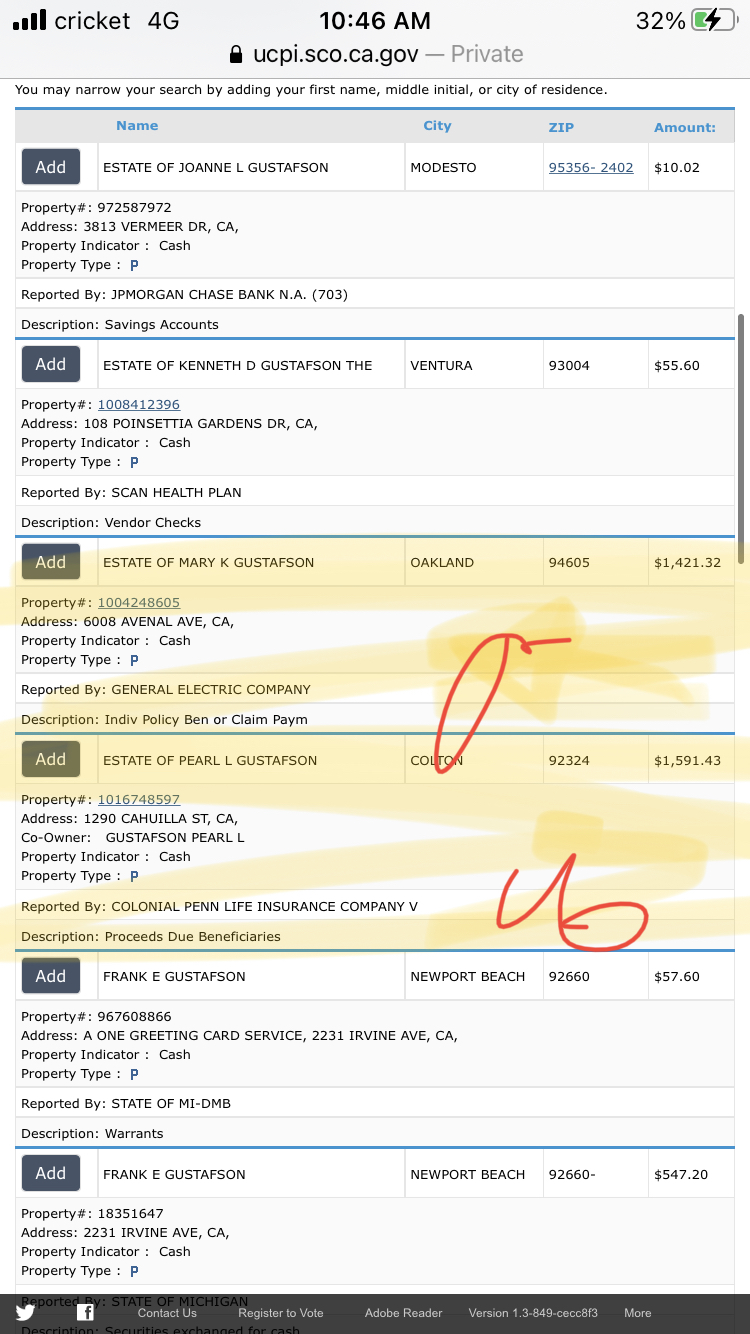Select property number 972587972 text
Screen dimensions: 750x1334
134,207
